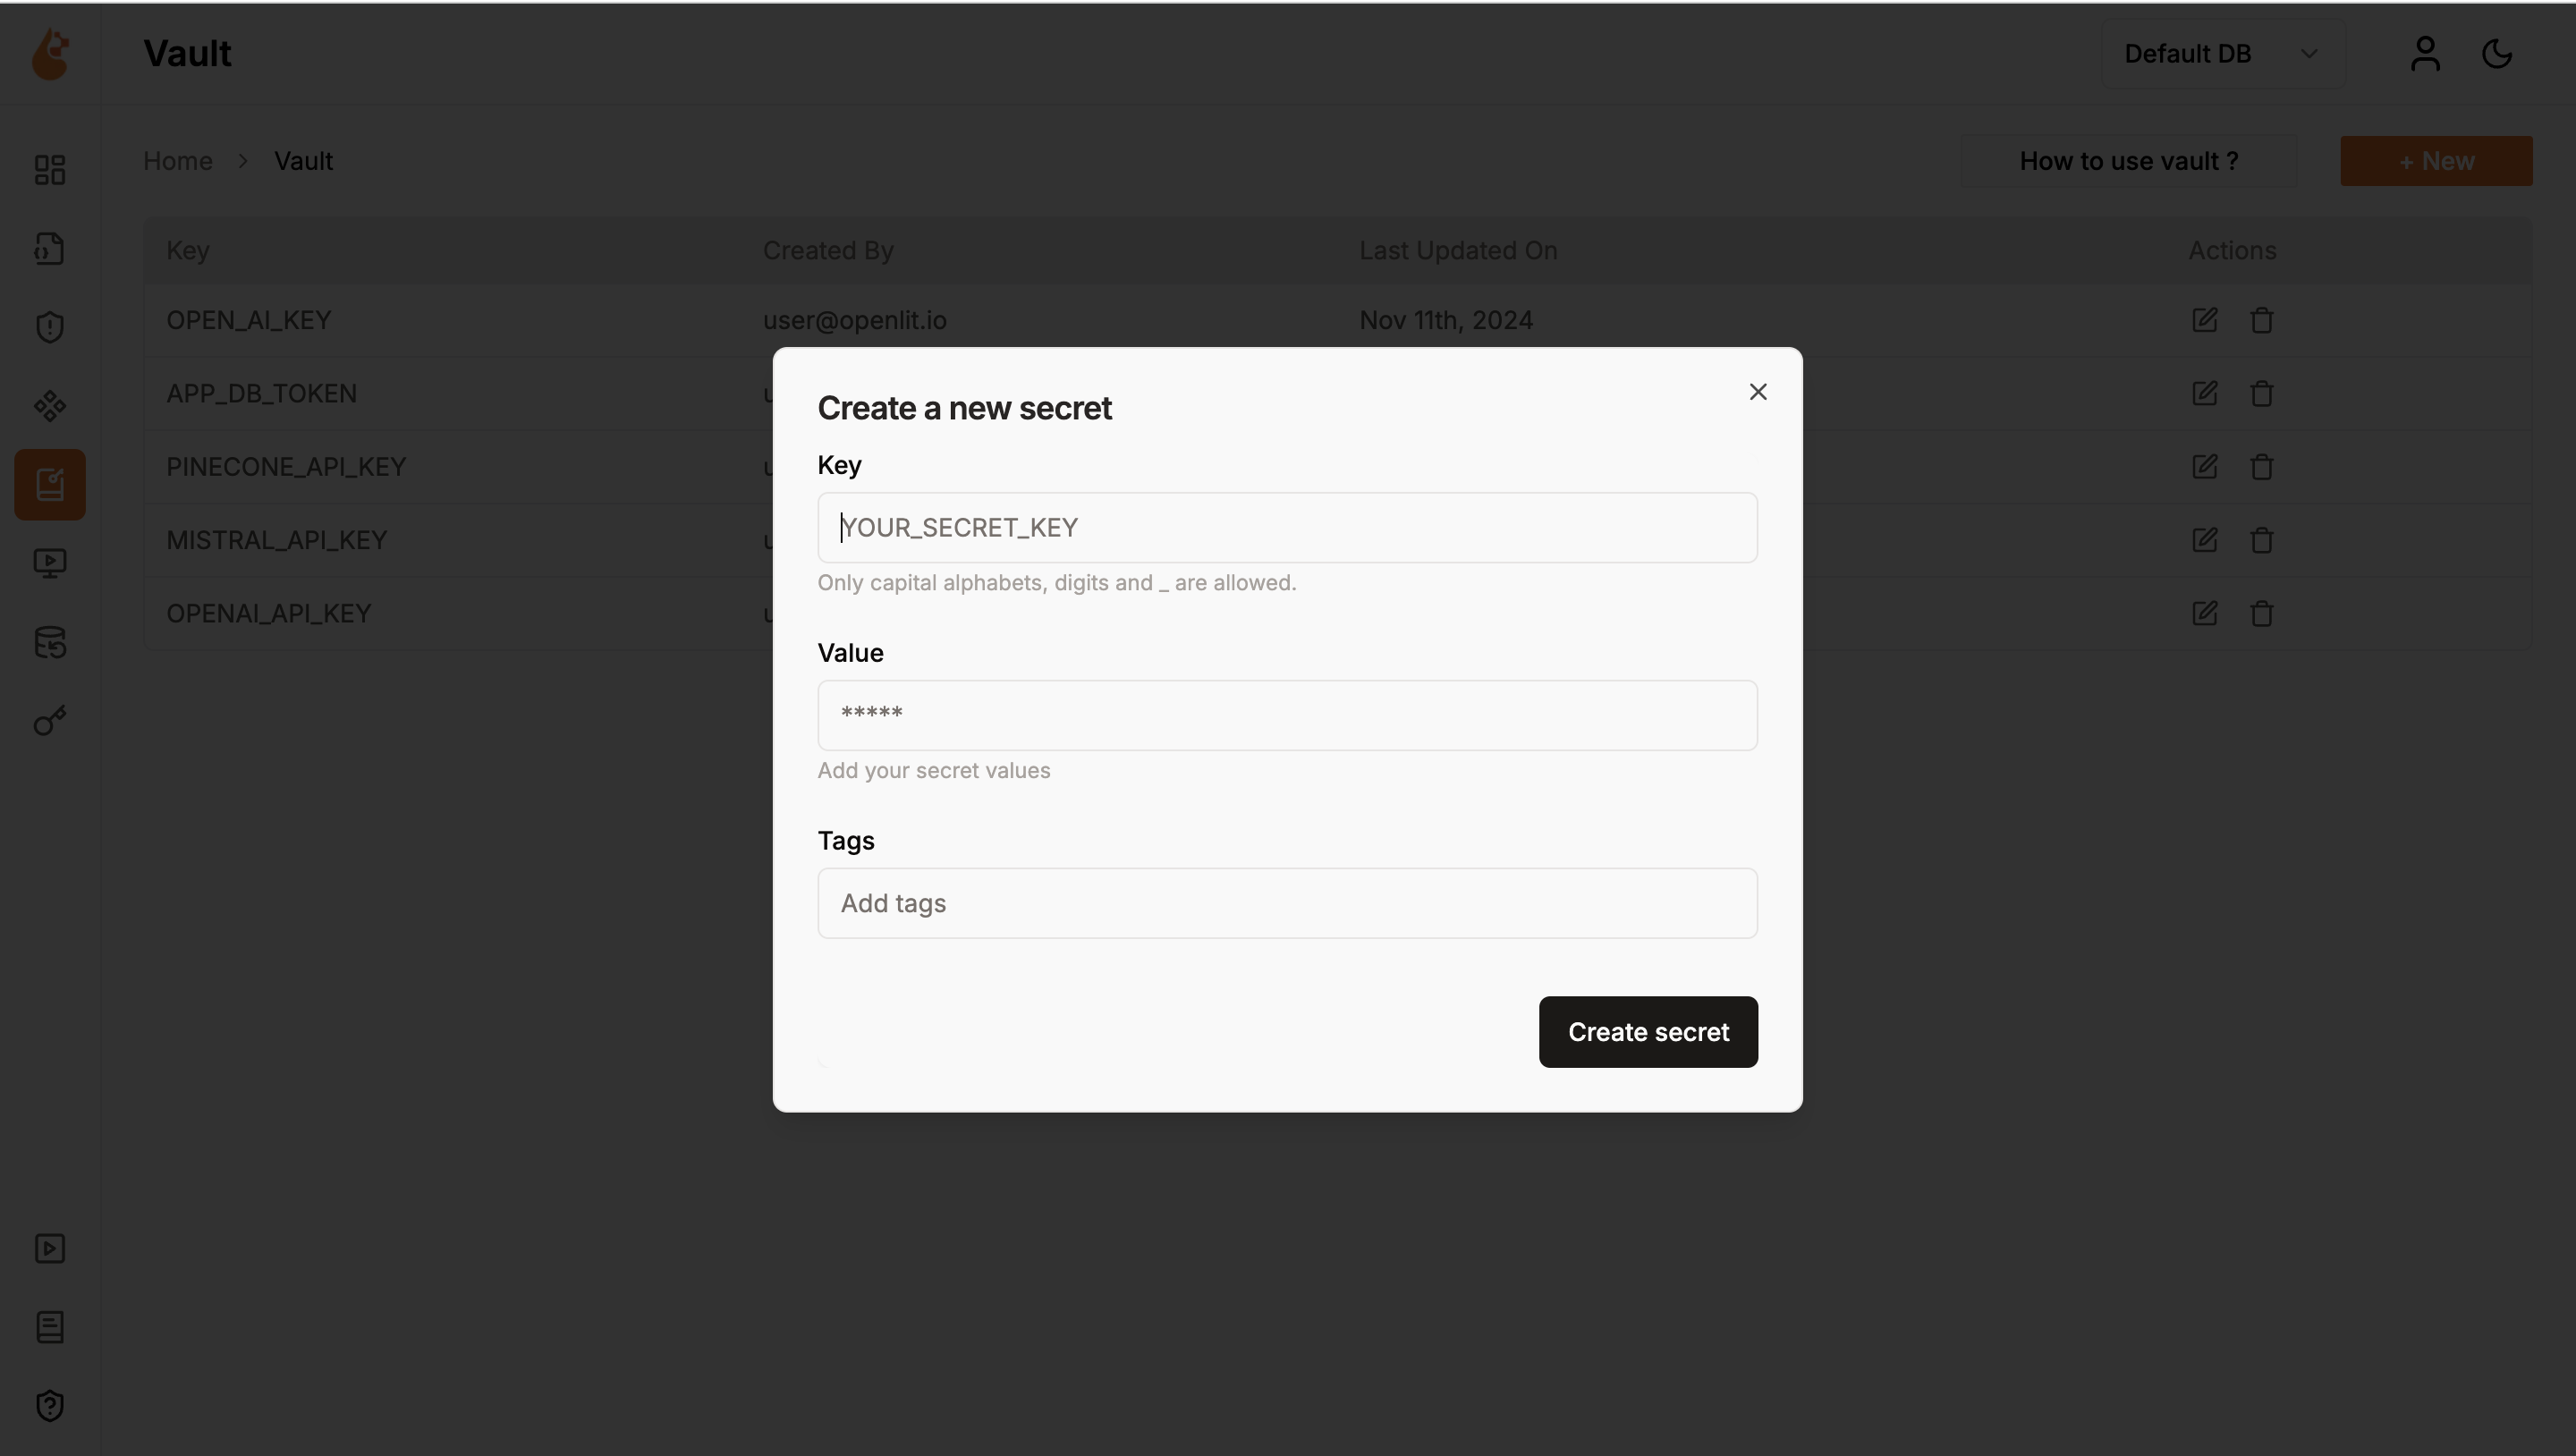This screenshot has width=2576, height=1456.
Task: Click the Tags input field
Action: coord(1288,902)
